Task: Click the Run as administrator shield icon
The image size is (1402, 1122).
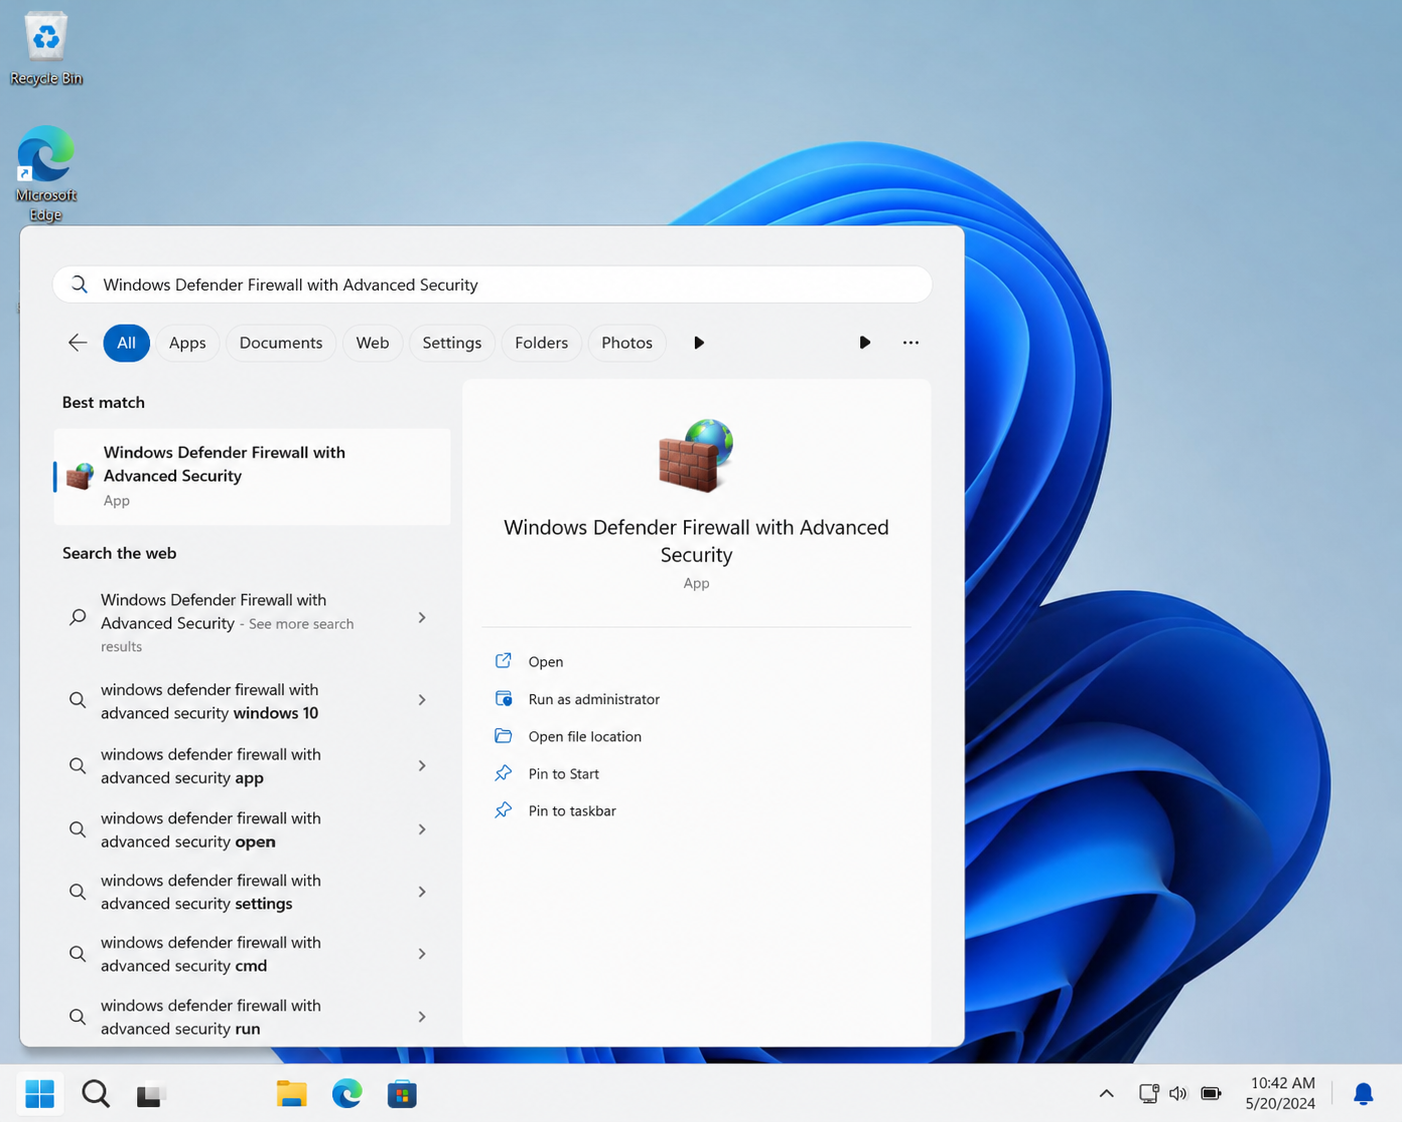Action: pos(503,698)
